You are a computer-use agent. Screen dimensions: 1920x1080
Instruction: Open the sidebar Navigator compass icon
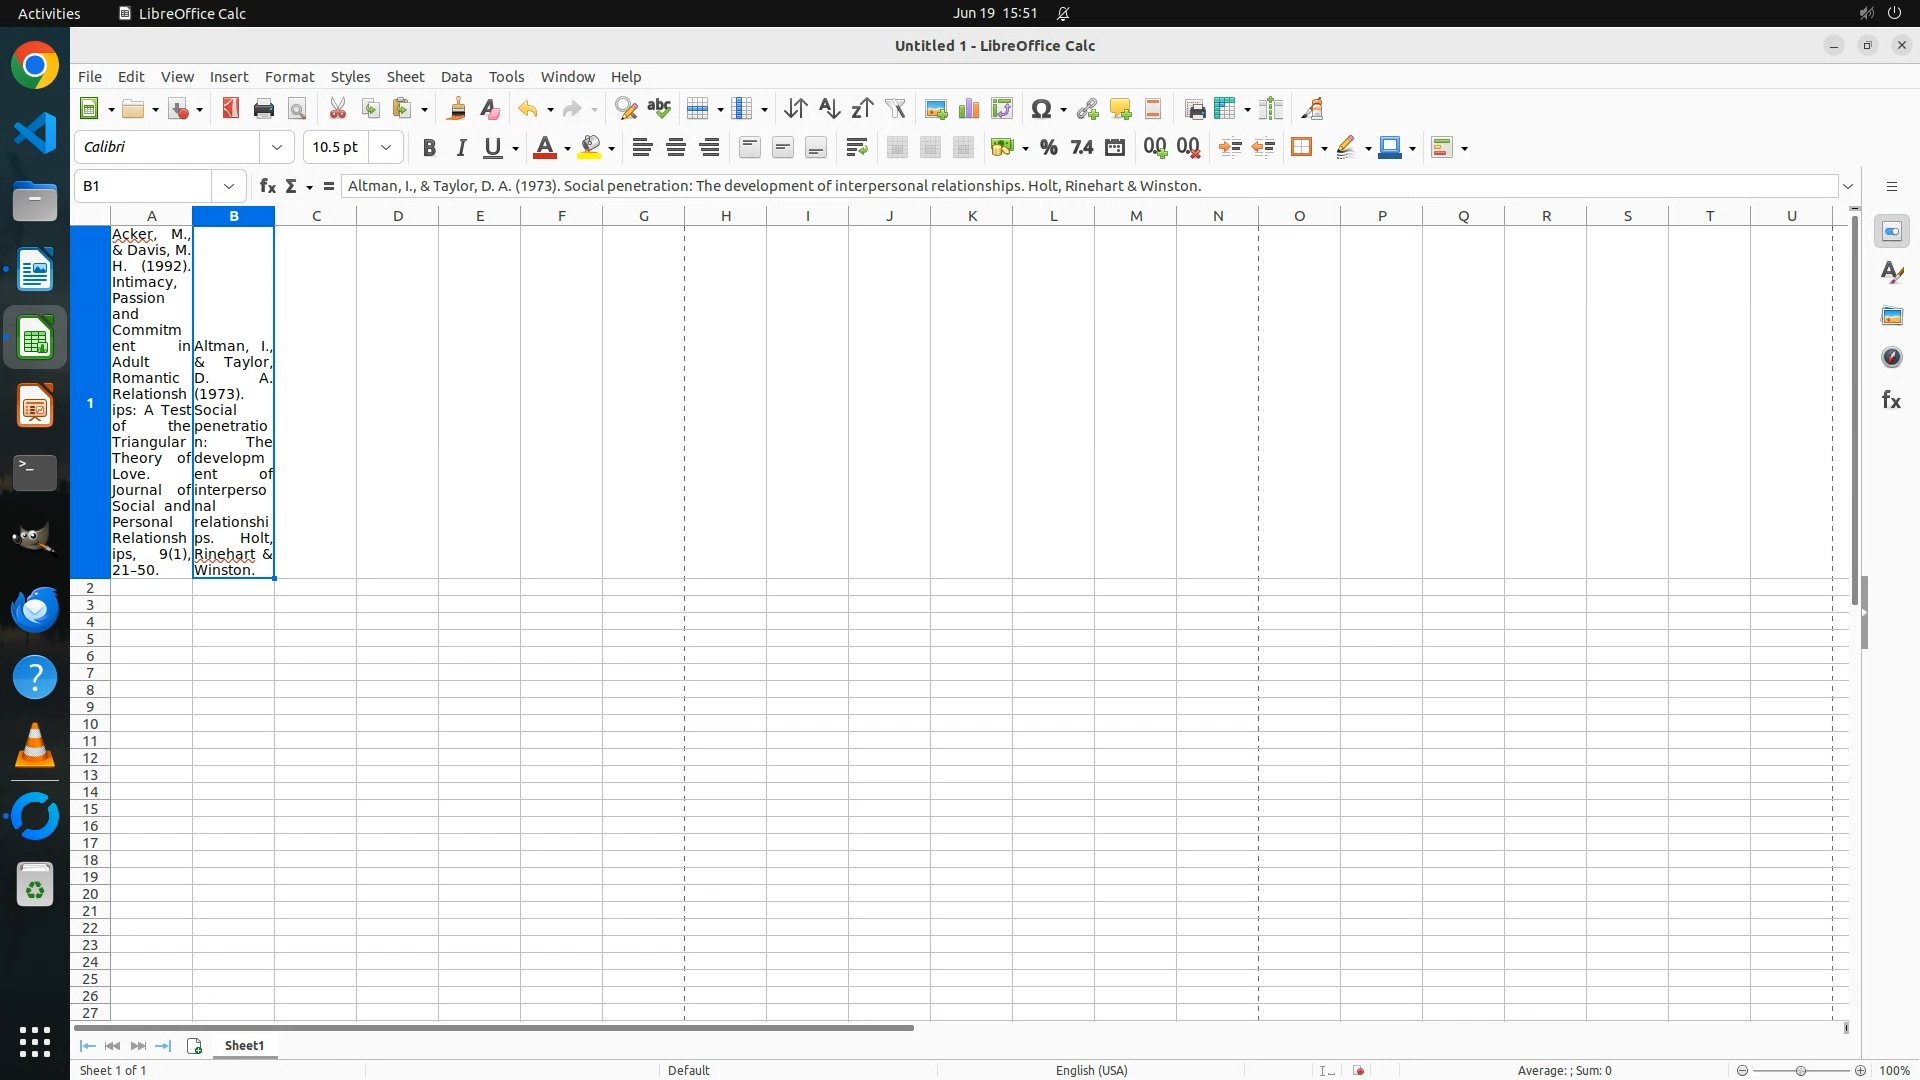point(1891,358)
